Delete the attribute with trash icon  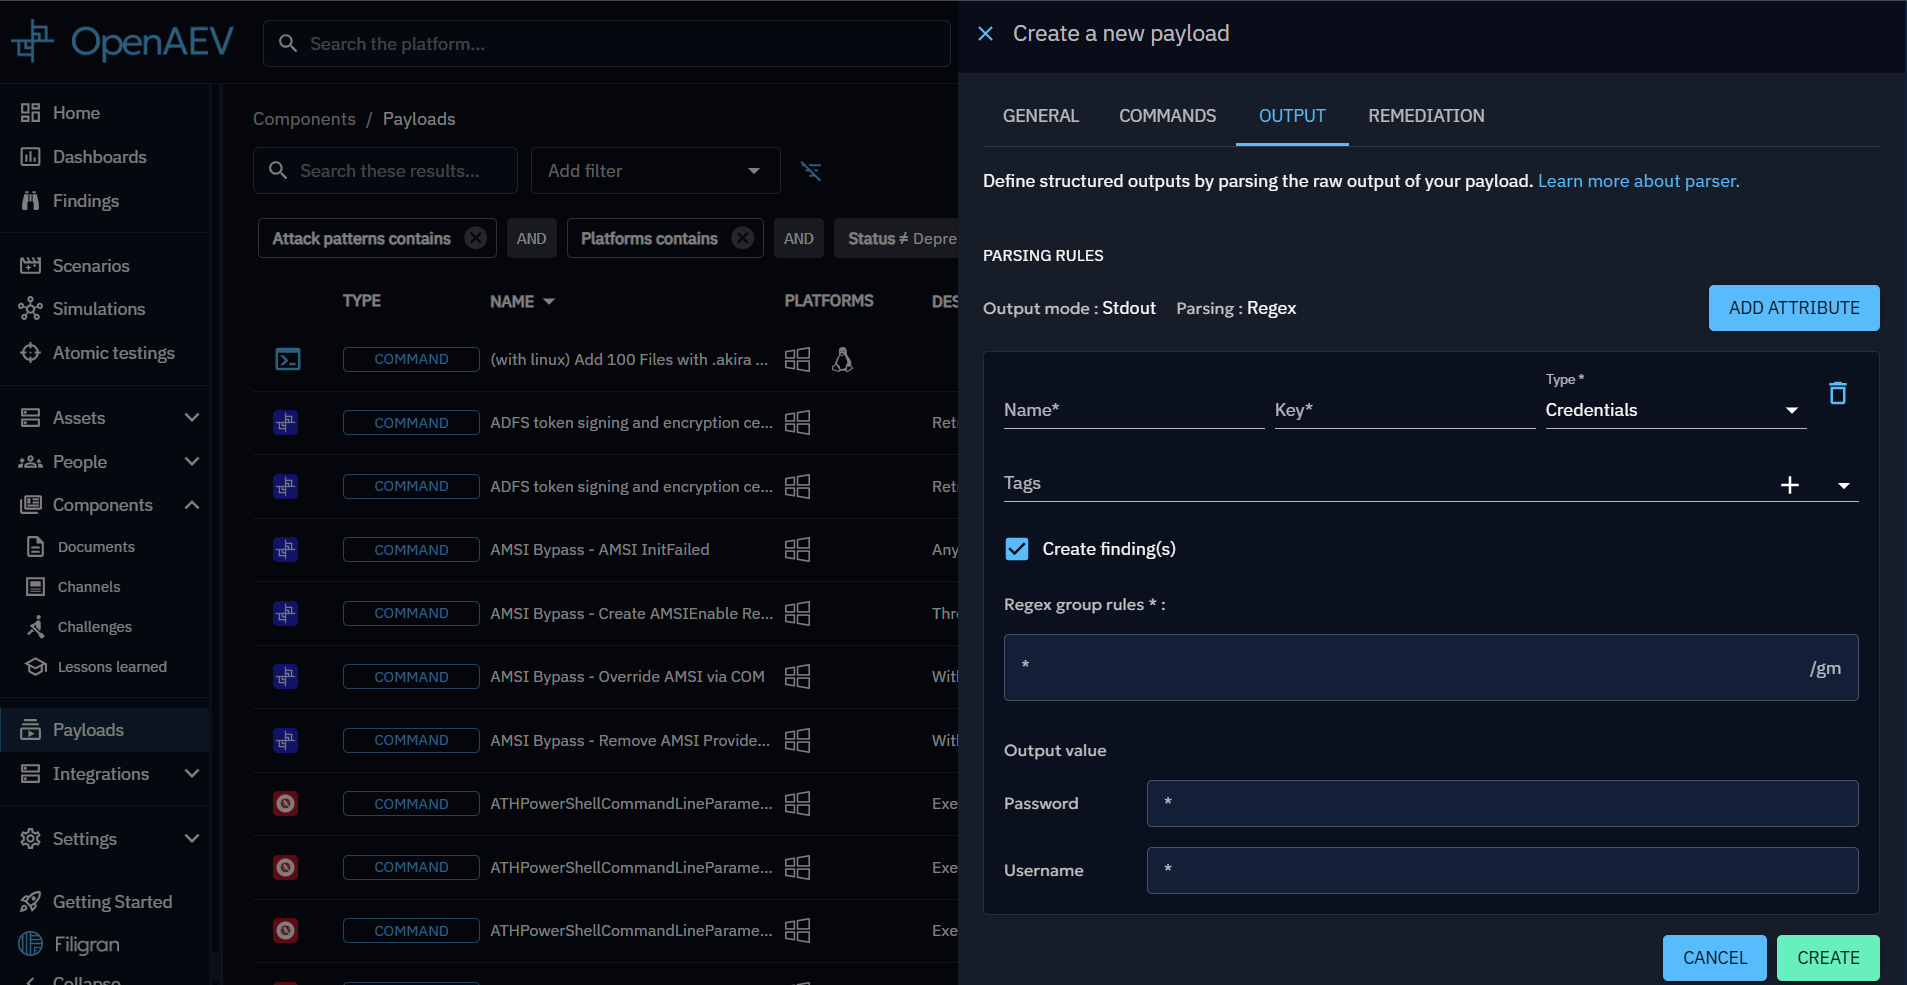1837,393
